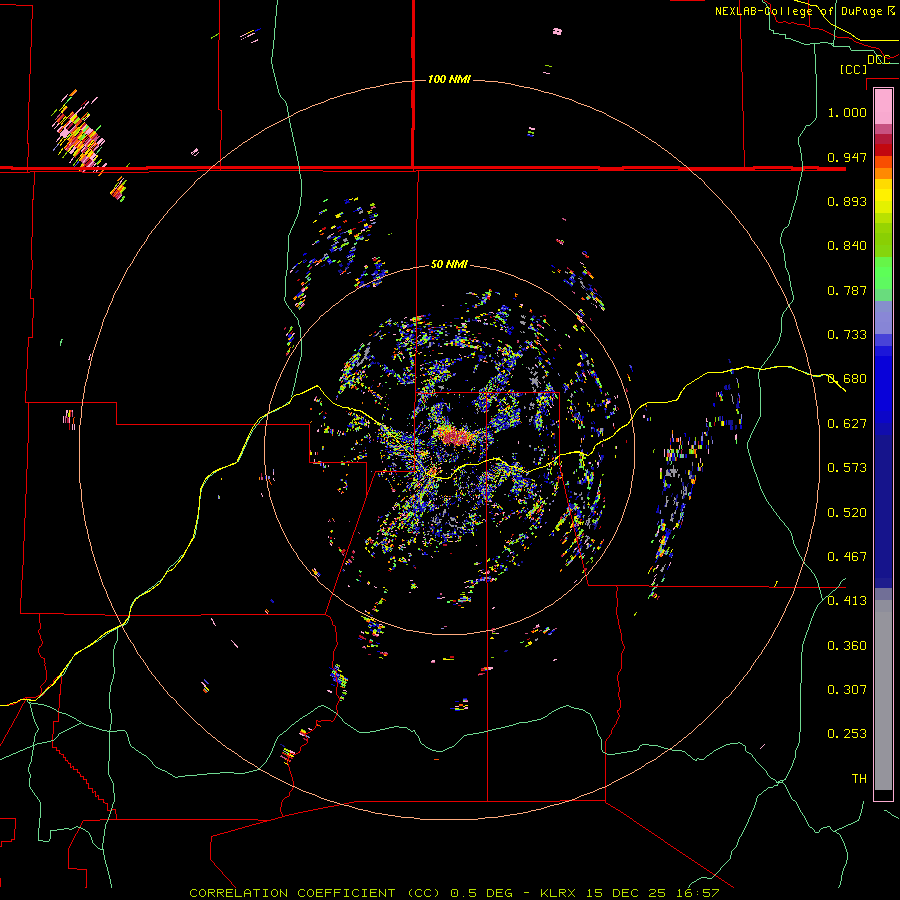Click the pink echo cluster in upper-left corner

[x=79, y=131]
